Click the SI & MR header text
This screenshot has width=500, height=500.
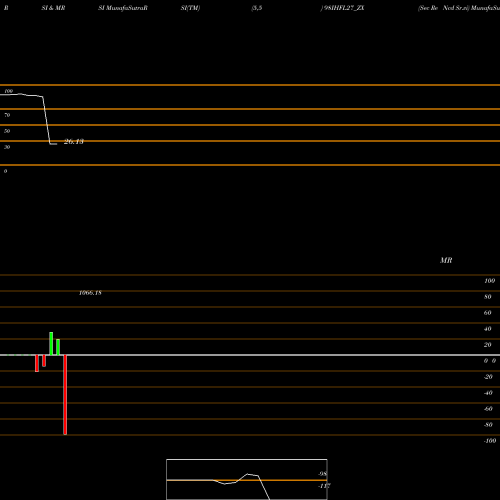(53, 8)
